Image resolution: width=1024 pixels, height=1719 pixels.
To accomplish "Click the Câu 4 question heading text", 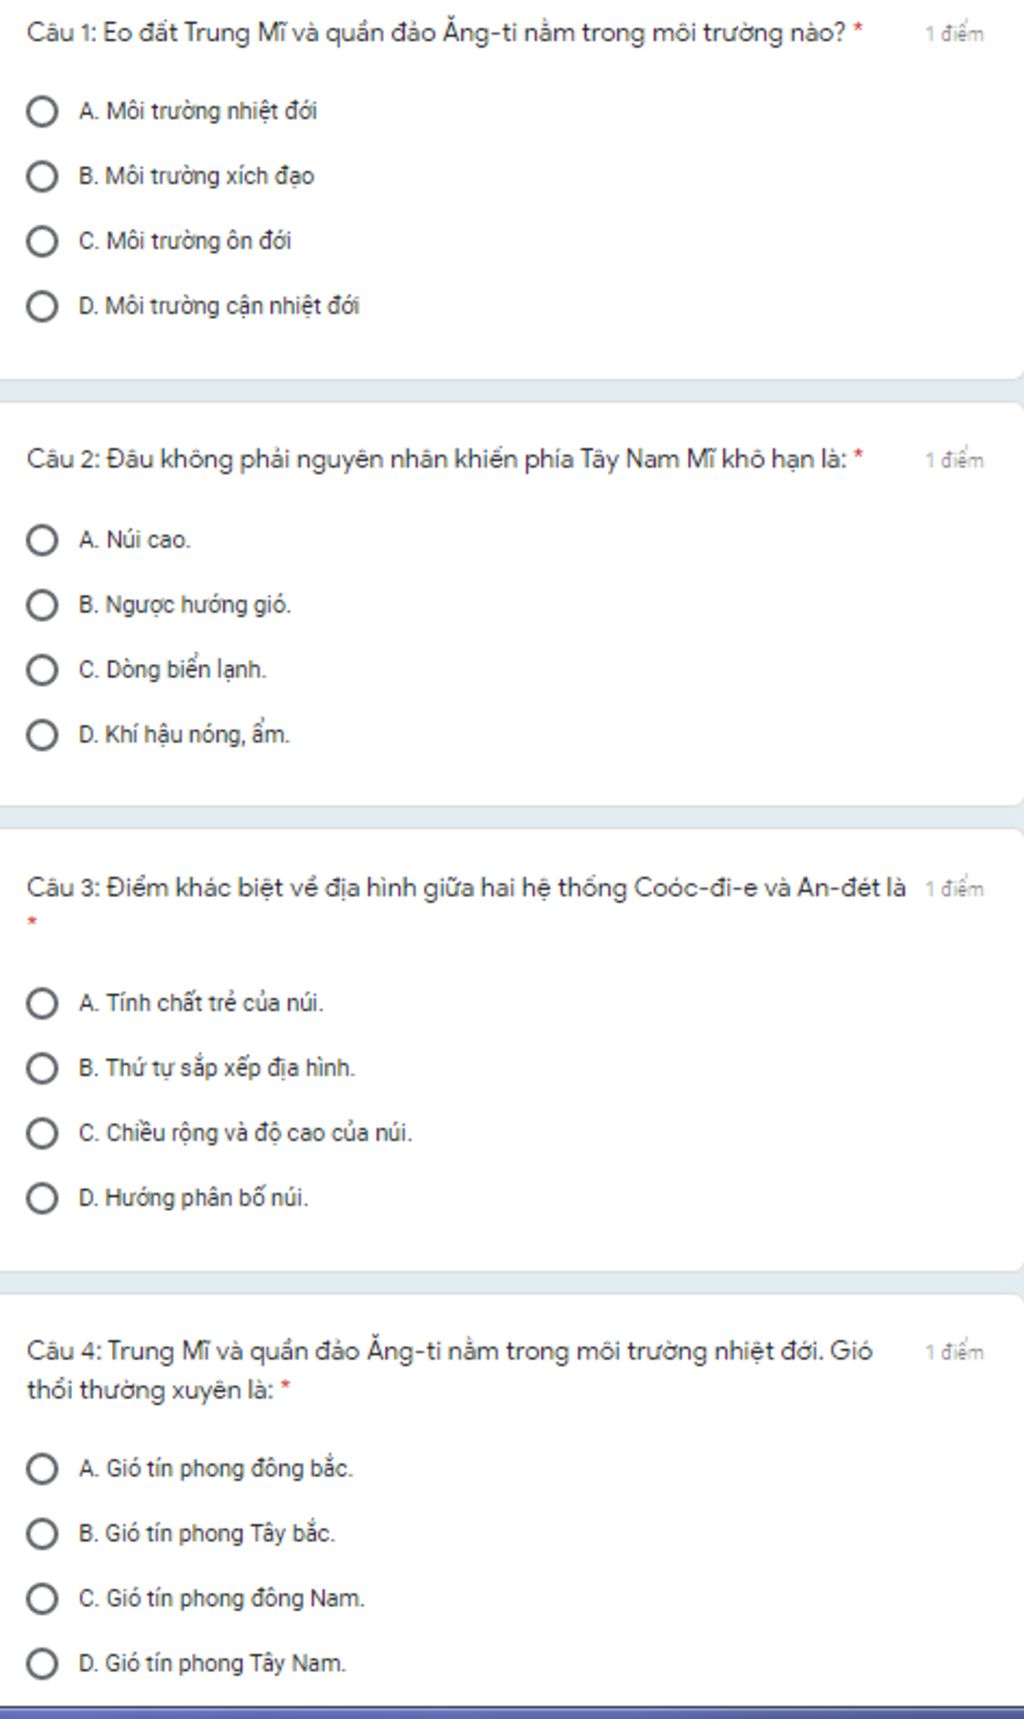I will pos(450,1370).
